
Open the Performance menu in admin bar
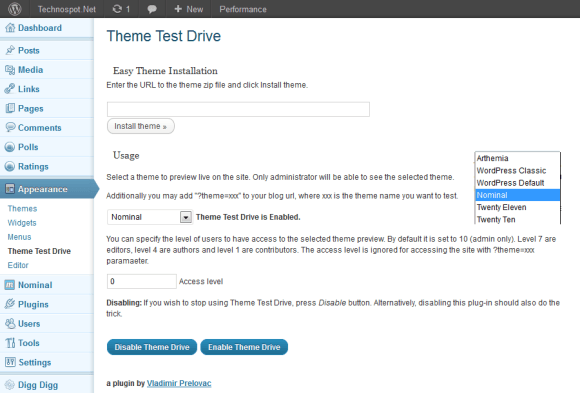click(x=243, y=9)
